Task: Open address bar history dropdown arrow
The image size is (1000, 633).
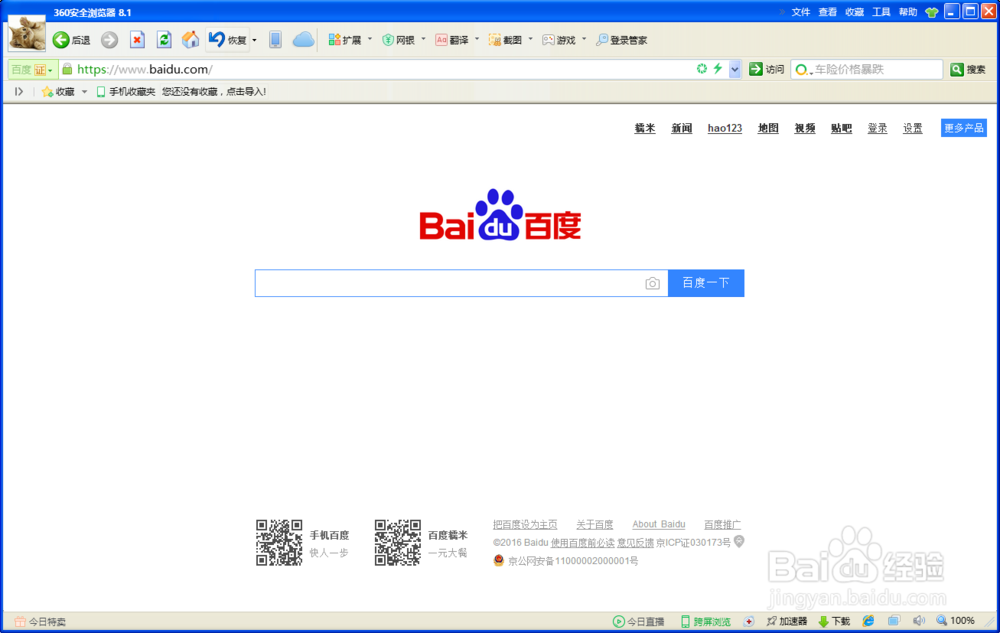Action: (735, 69)
